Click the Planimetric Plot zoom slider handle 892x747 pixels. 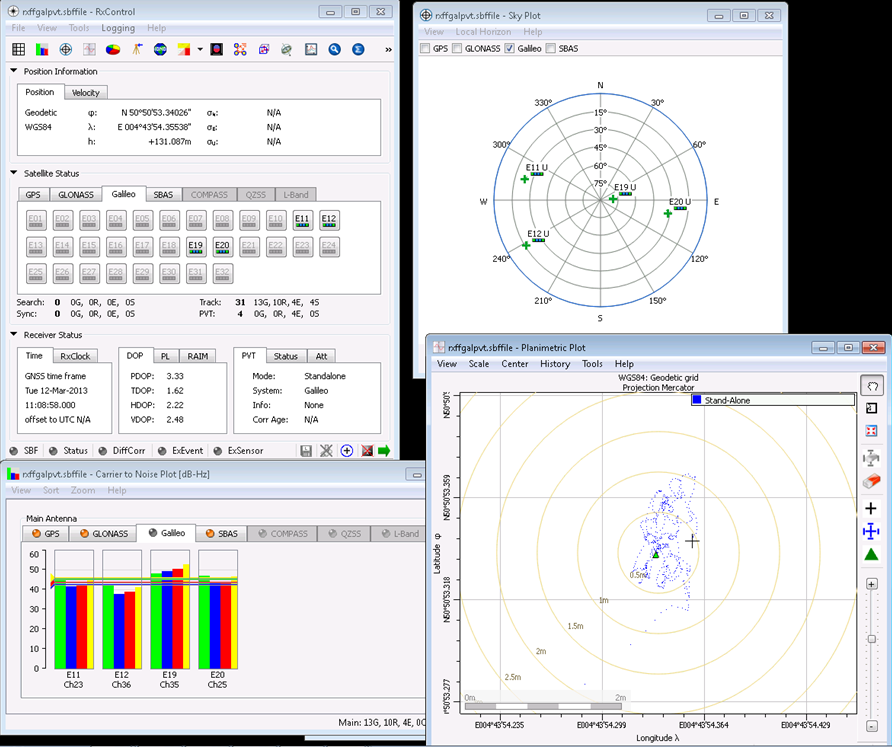coord(871,638)
